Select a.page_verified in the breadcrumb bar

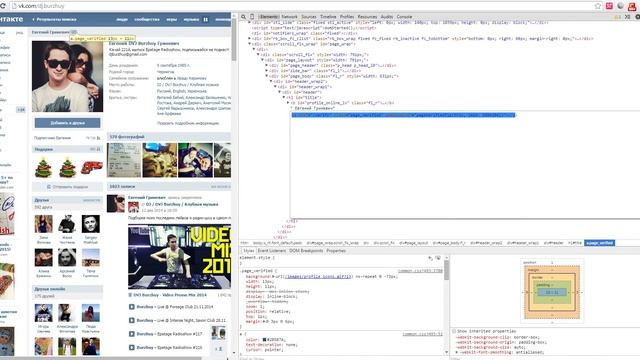coord(599,243)
